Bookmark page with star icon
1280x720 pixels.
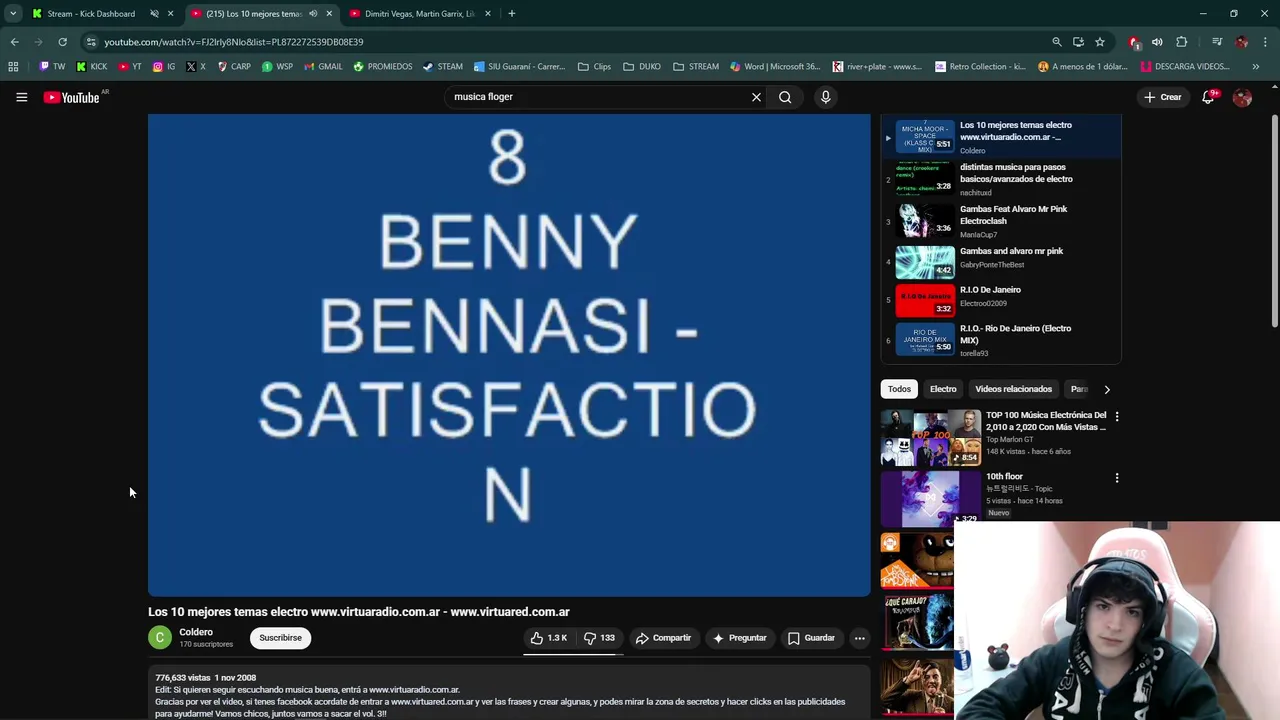1100,42
